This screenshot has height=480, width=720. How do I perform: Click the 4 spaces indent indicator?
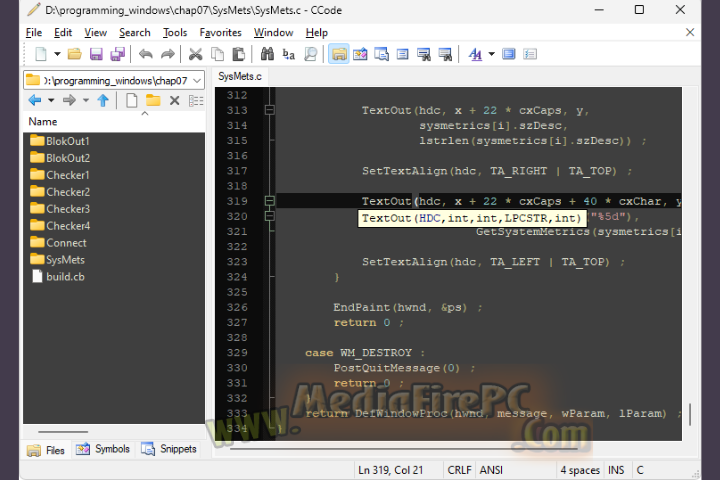[x=580, y=470]
